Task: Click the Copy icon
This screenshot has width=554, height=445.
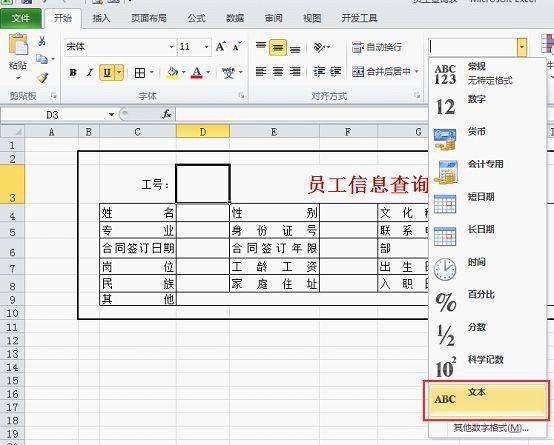Action: click(42, 59)
